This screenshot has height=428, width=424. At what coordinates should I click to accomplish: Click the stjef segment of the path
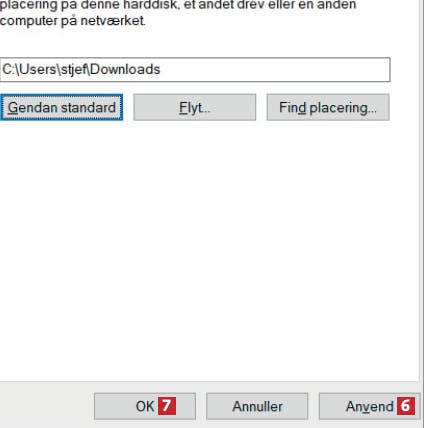coord(73,70)
